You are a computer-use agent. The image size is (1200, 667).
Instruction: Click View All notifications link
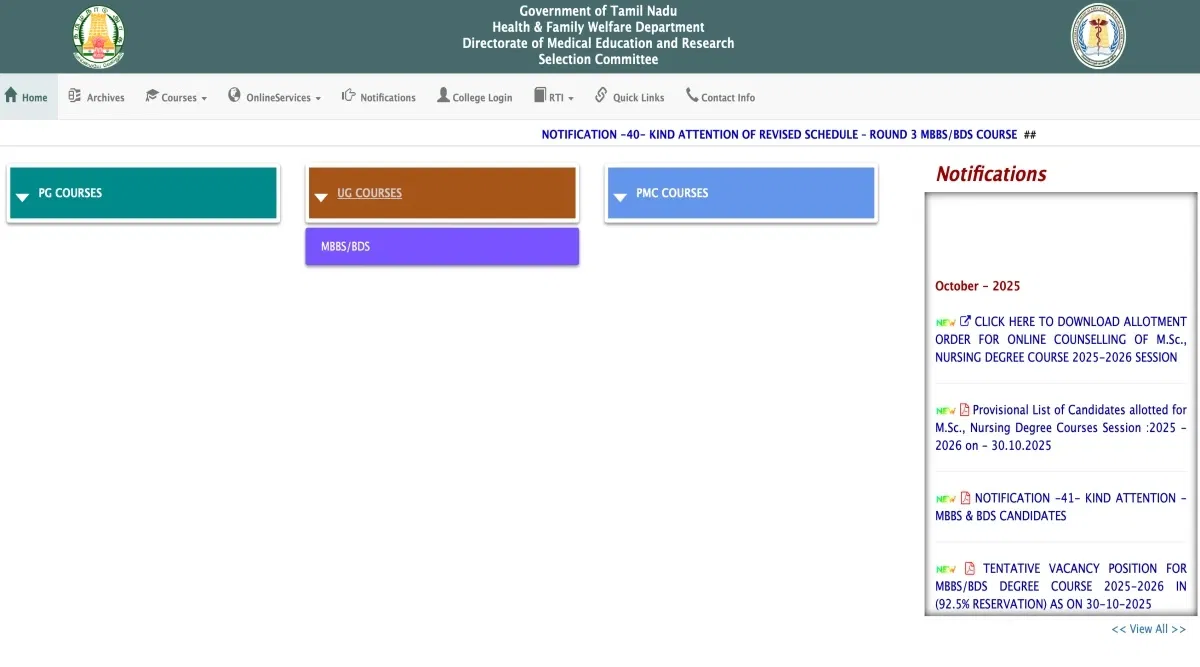tap(1148, 629)
